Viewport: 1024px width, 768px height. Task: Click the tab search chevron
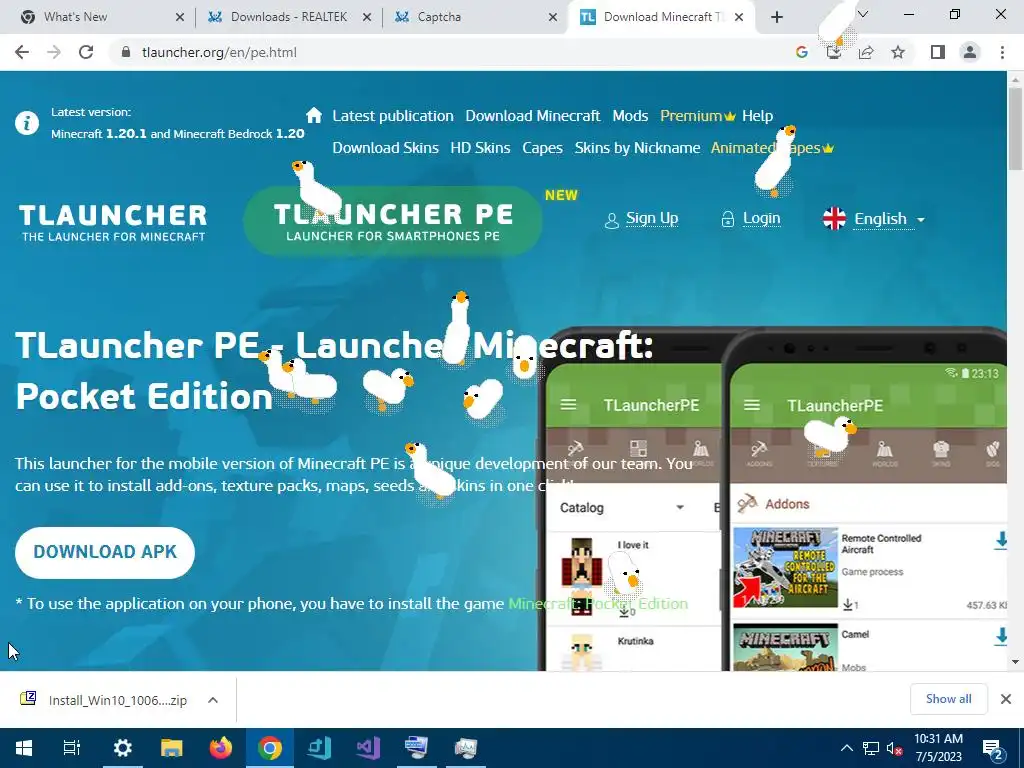pos(863,14)
